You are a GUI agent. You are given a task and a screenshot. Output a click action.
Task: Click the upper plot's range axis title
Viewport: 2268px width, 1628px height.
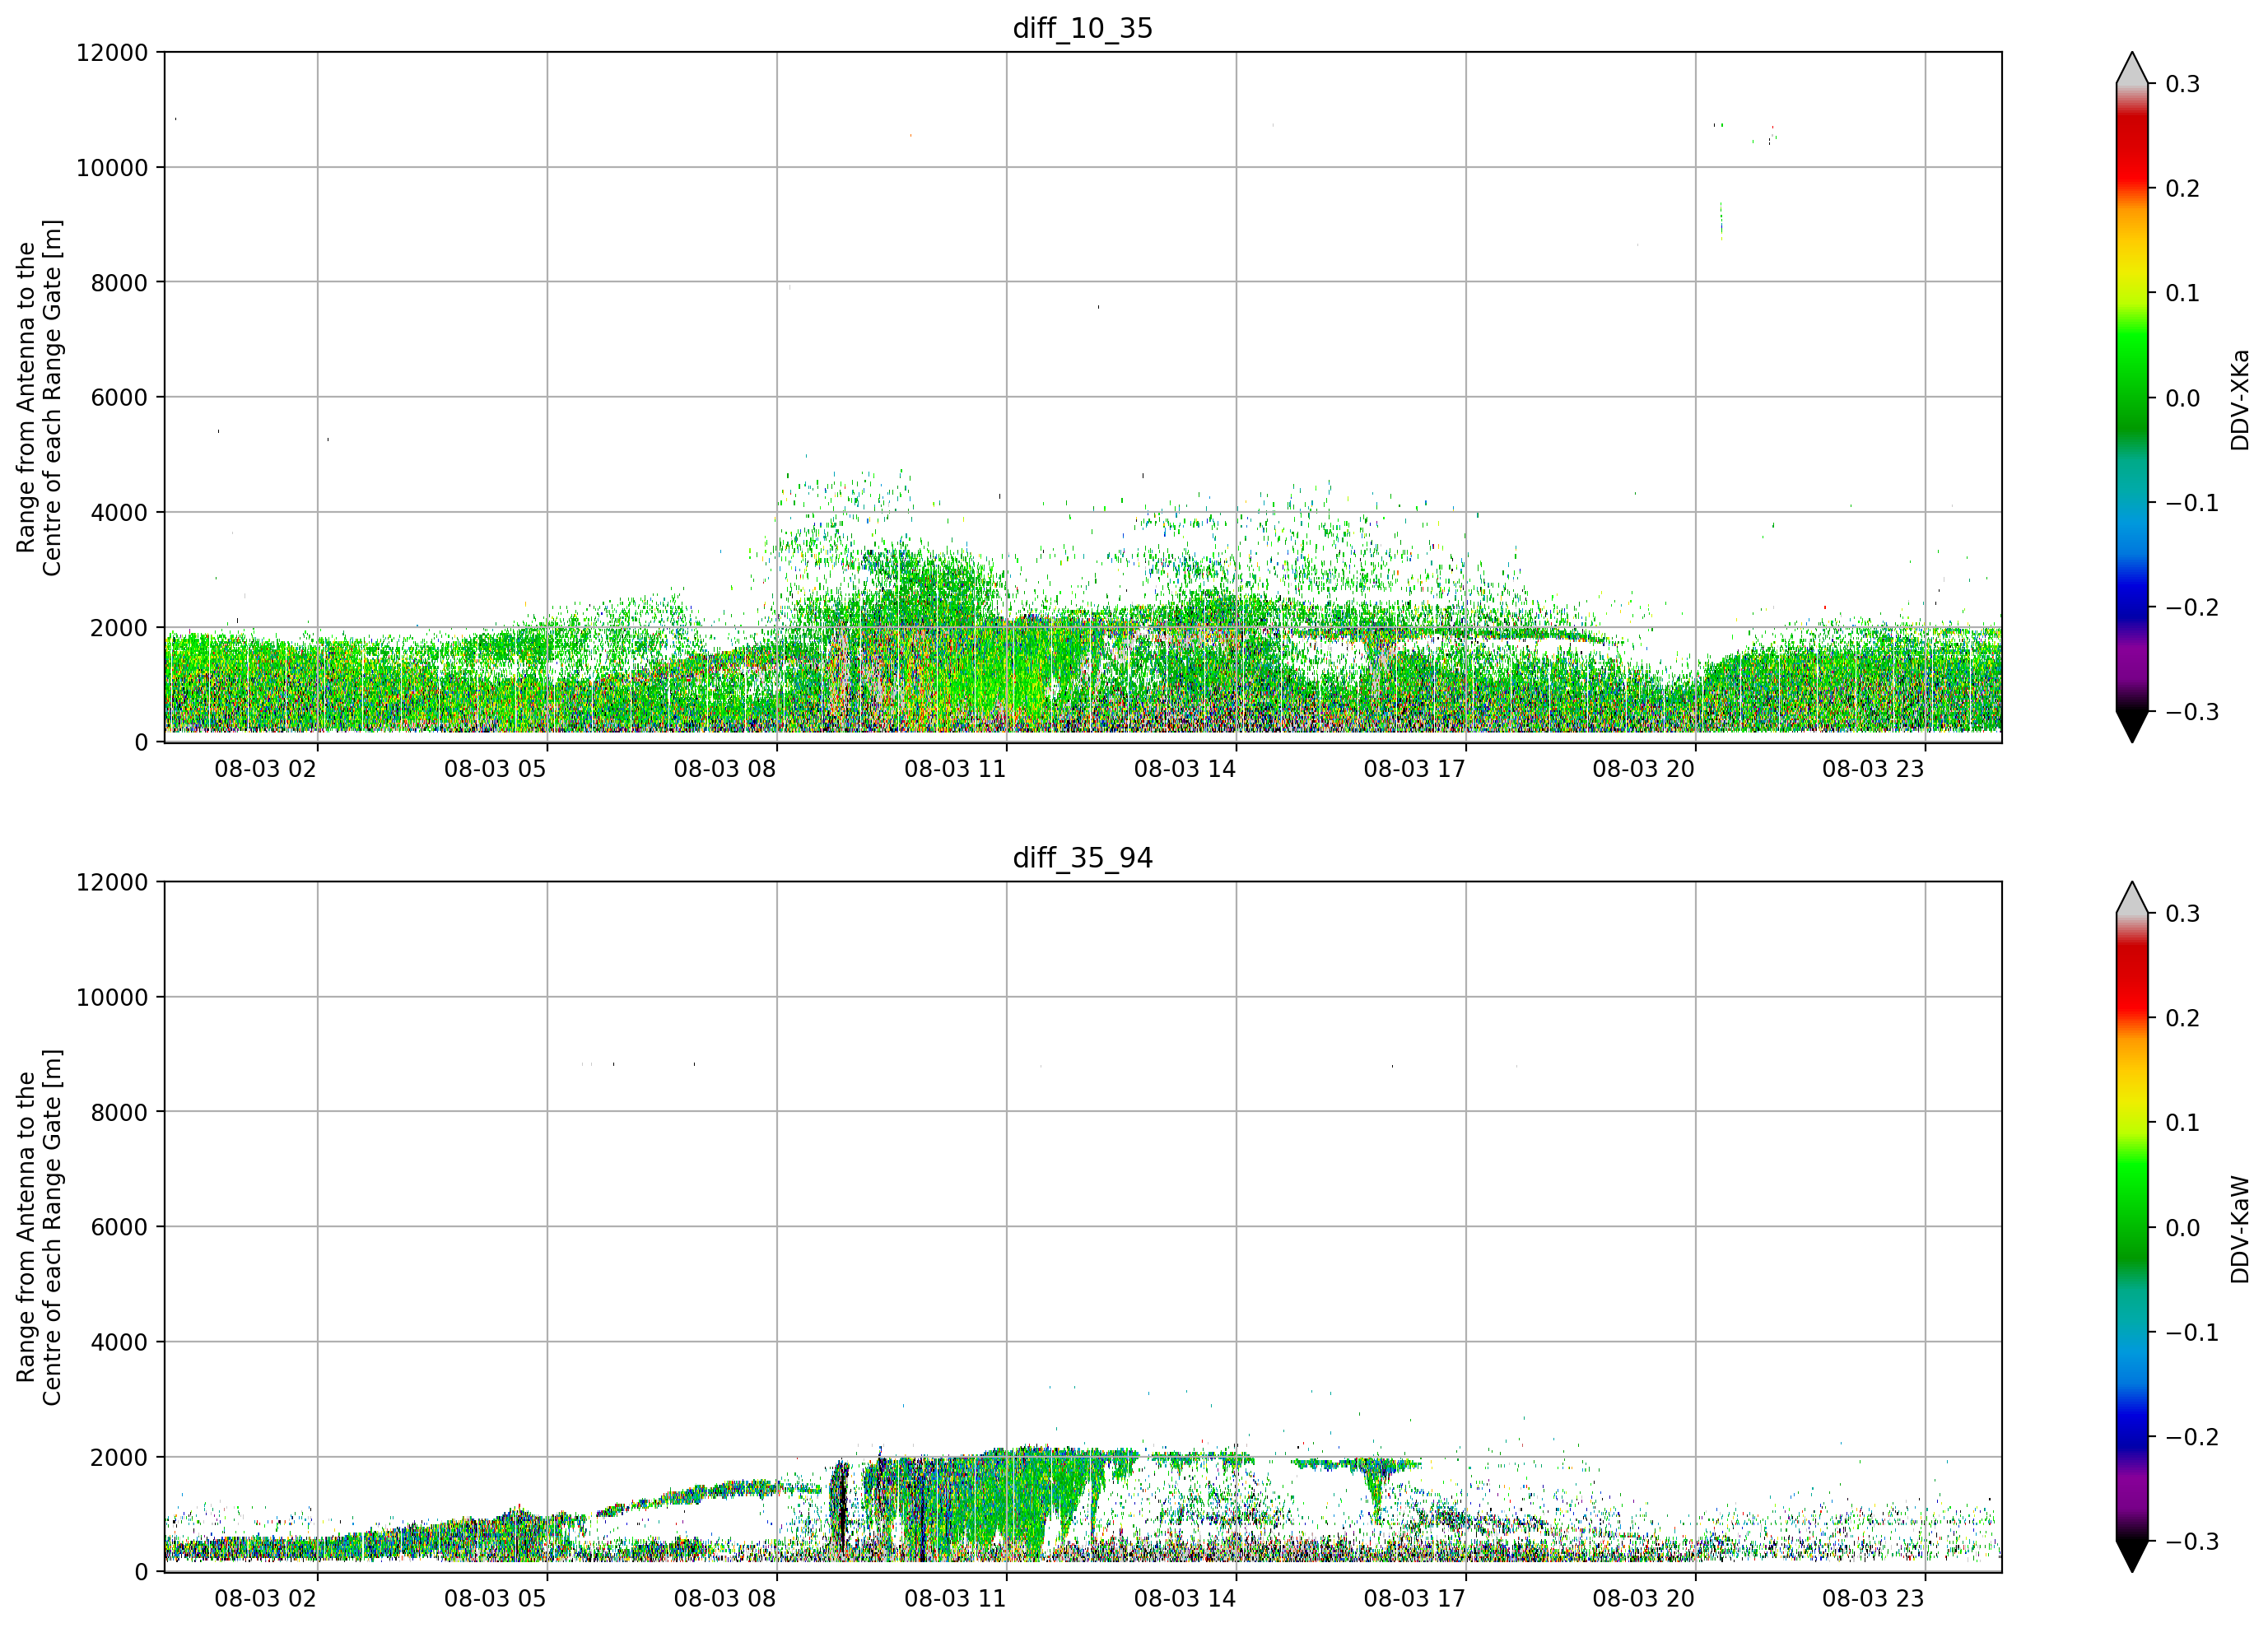point(39,398)
